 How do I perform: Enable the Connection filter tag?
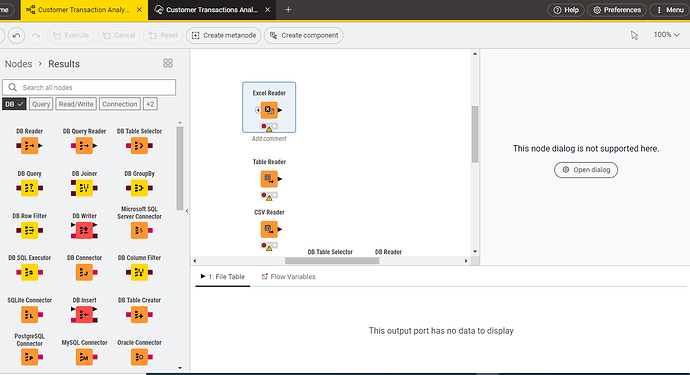point(120,104)
